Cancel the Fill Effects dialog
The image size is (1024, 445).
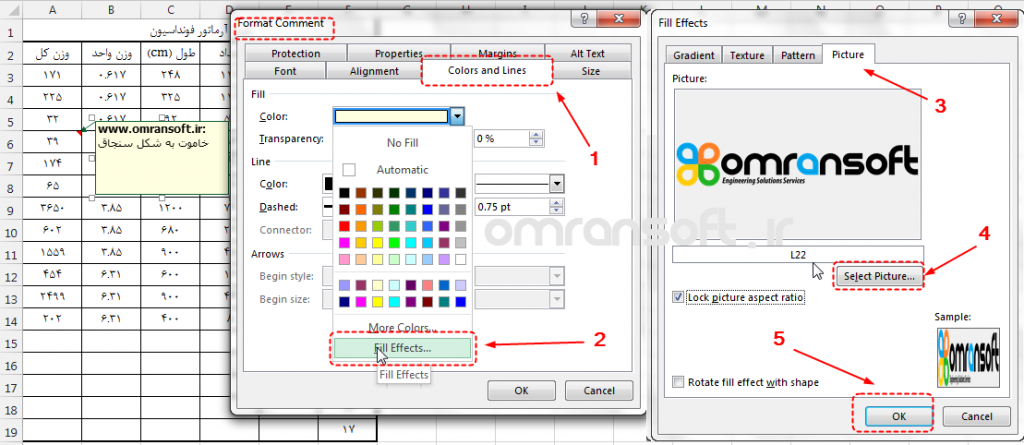pyautogui.click(x=977, y=416)
